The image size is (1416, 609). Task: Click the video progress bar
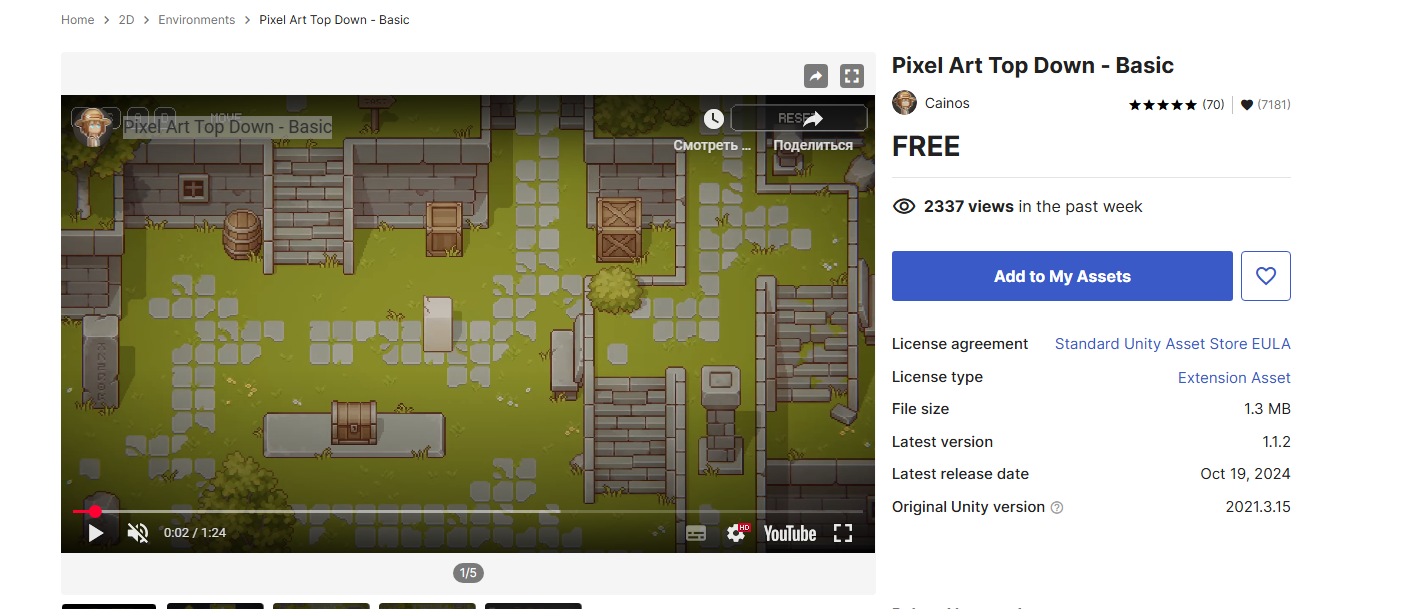pos(468,511)
